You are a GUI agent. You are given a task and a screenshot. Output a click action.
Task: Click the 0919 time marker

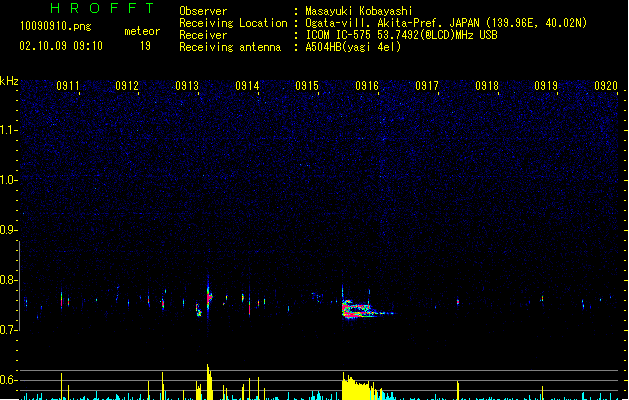[546, 86]
